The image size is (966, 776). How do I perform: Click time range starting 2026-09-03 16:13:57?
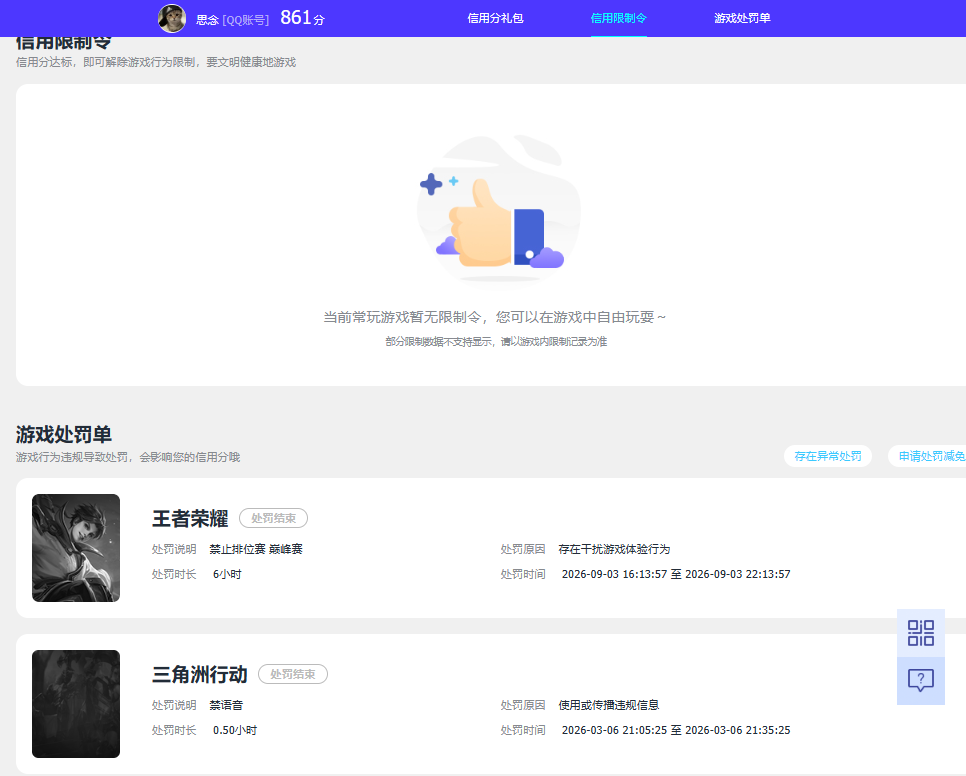point(676,575)
